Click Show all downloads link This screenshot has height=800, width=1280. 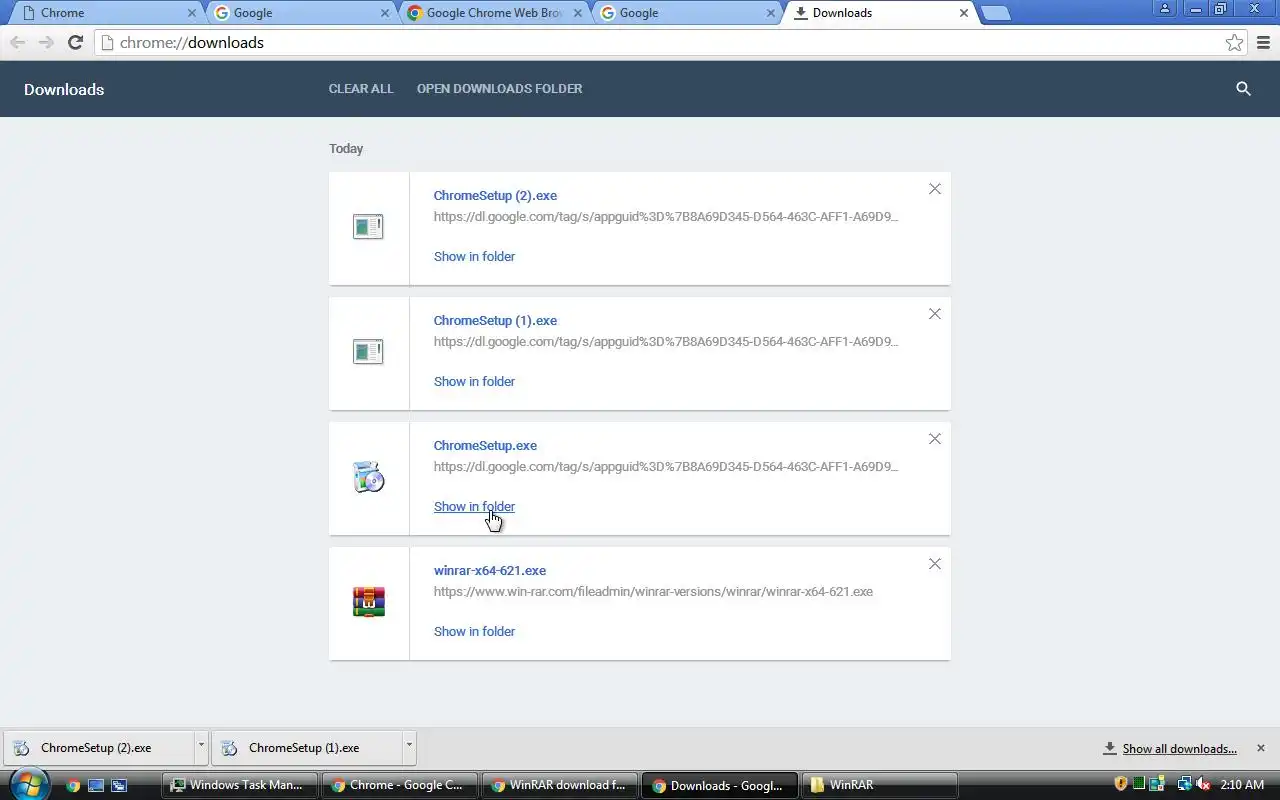(x=1179, y=748)
